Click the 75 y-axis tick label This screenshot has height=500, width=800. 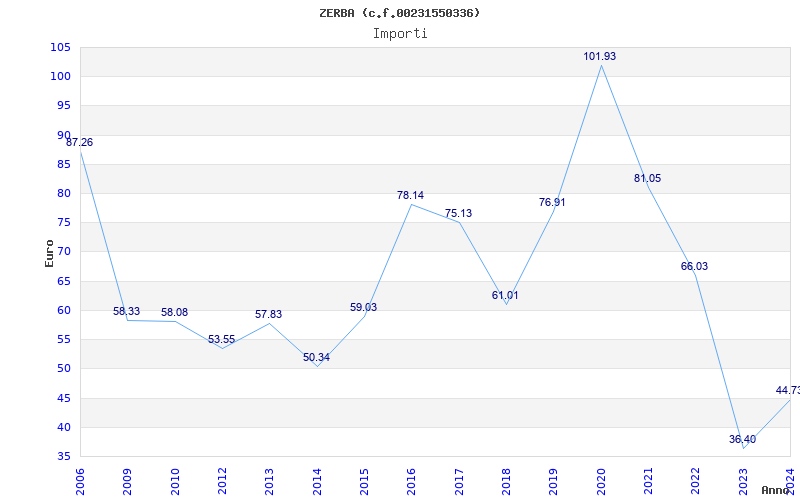63,222
